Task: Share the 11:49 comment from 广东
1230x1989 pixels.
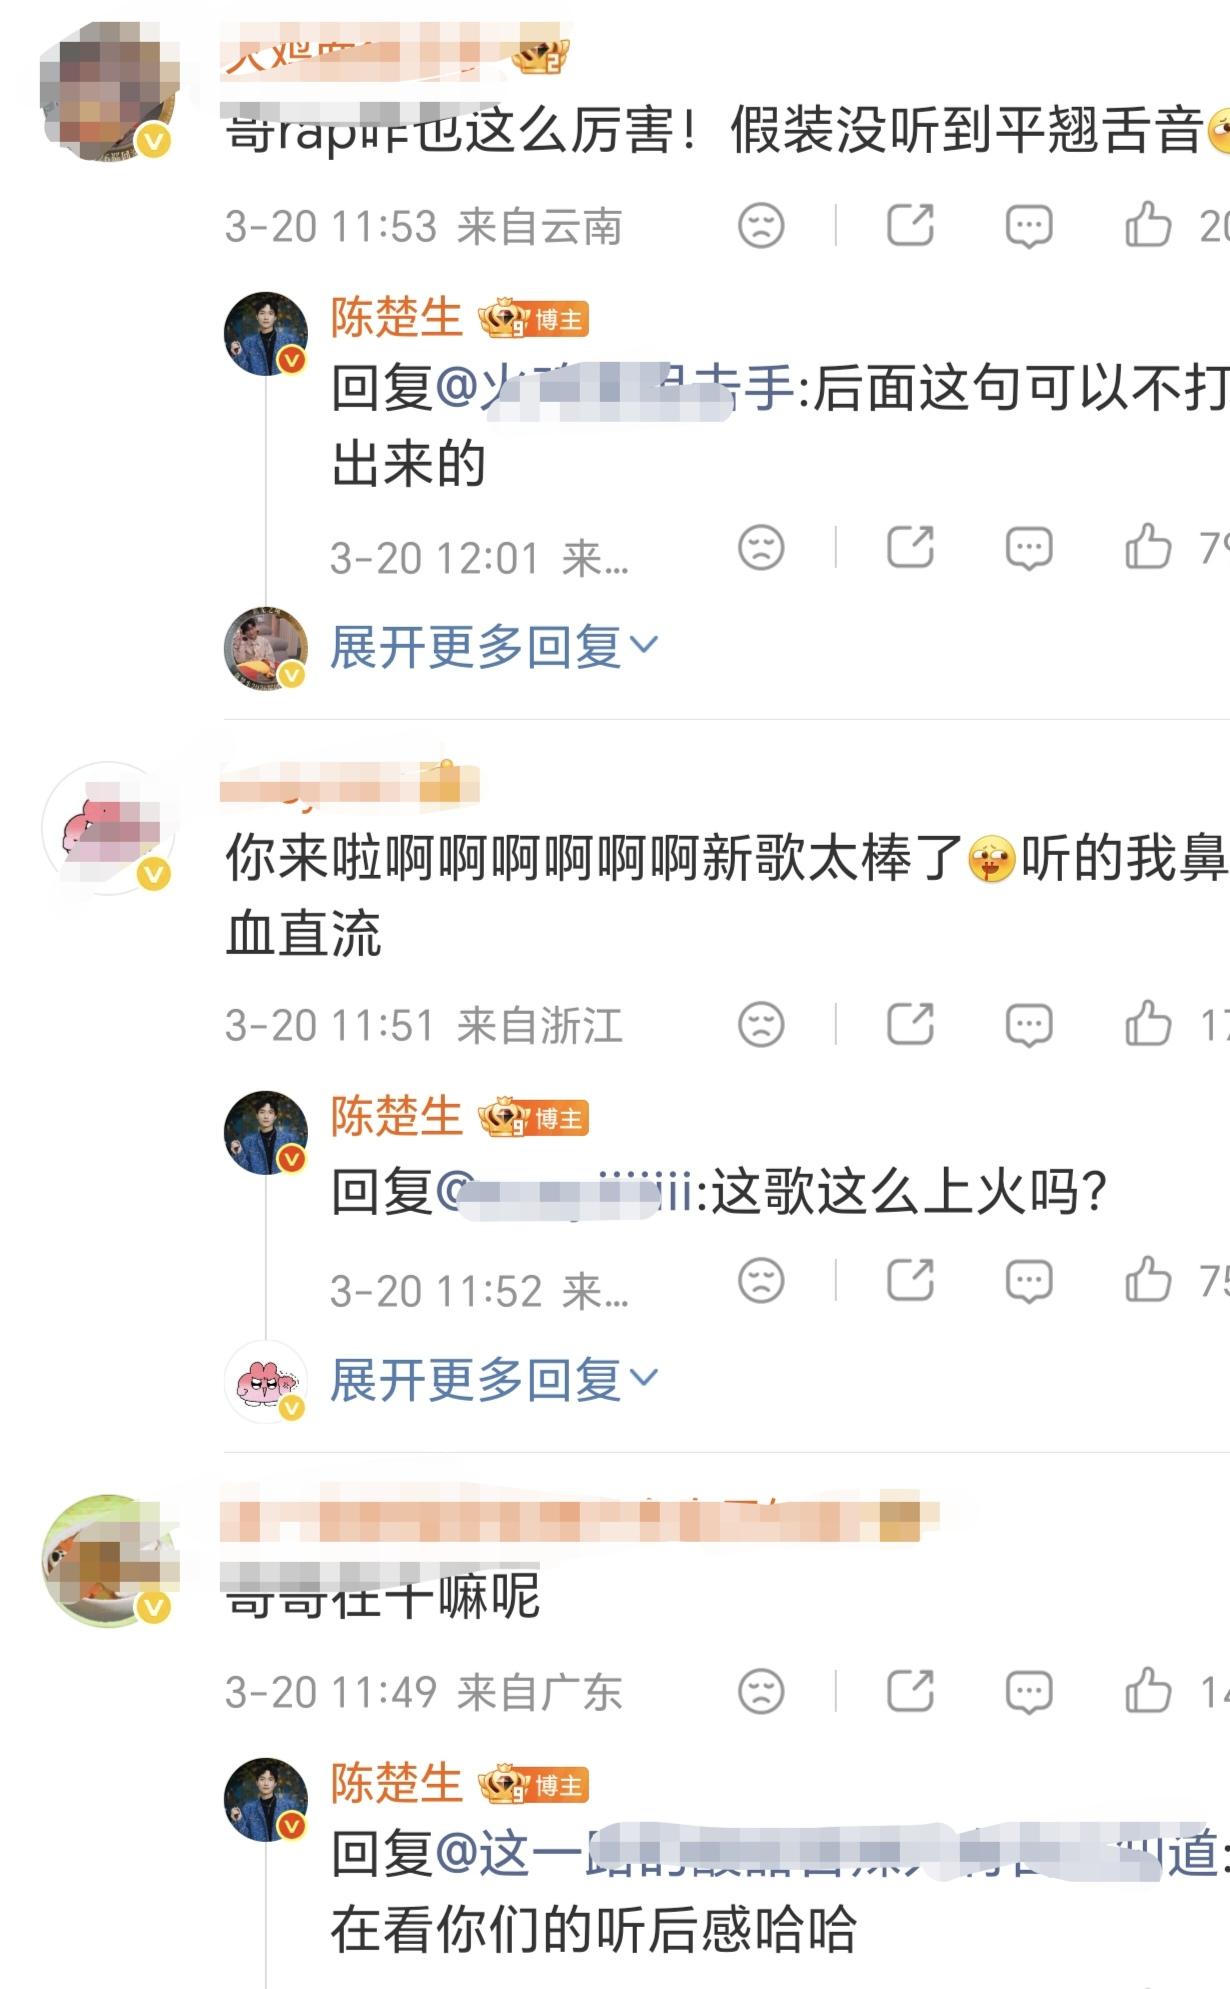Action: [911, 1691]
